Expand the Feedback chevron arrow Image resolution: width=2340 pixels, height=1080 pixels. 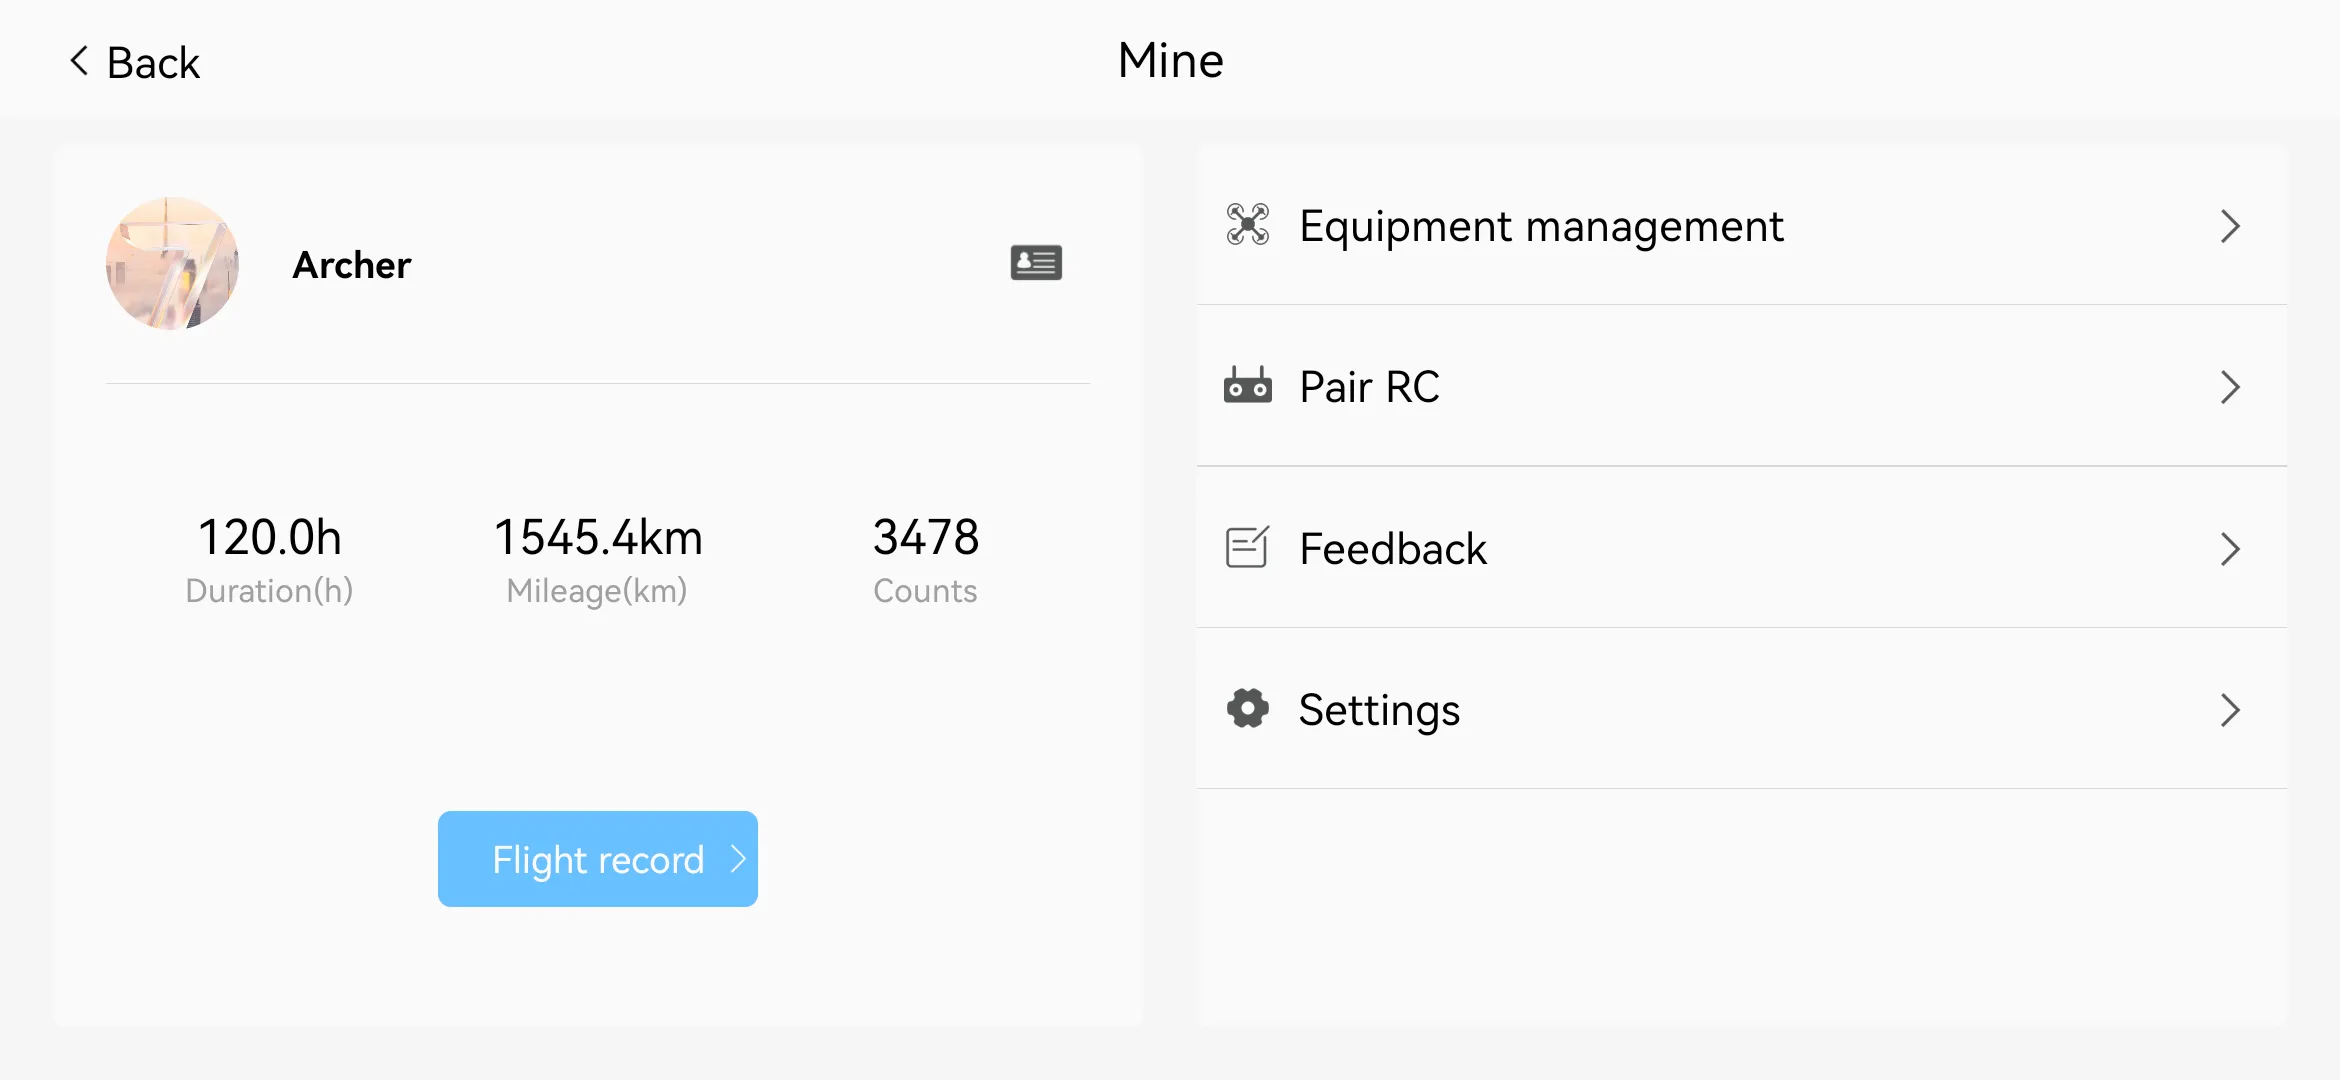(2230, 549)
